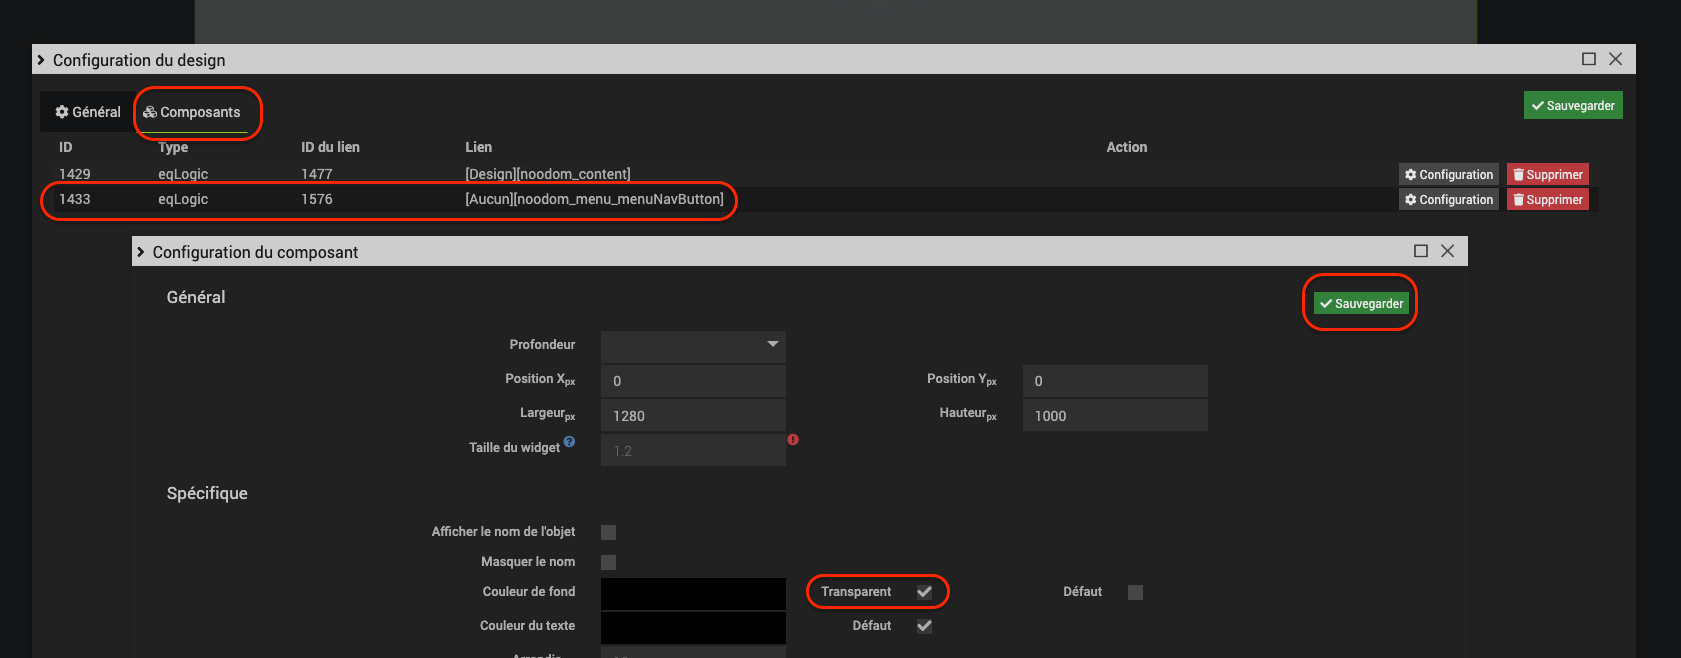The image size is (1681, 658).
Task: Toggle the Transparent checkbox
Action: point(924,592)
